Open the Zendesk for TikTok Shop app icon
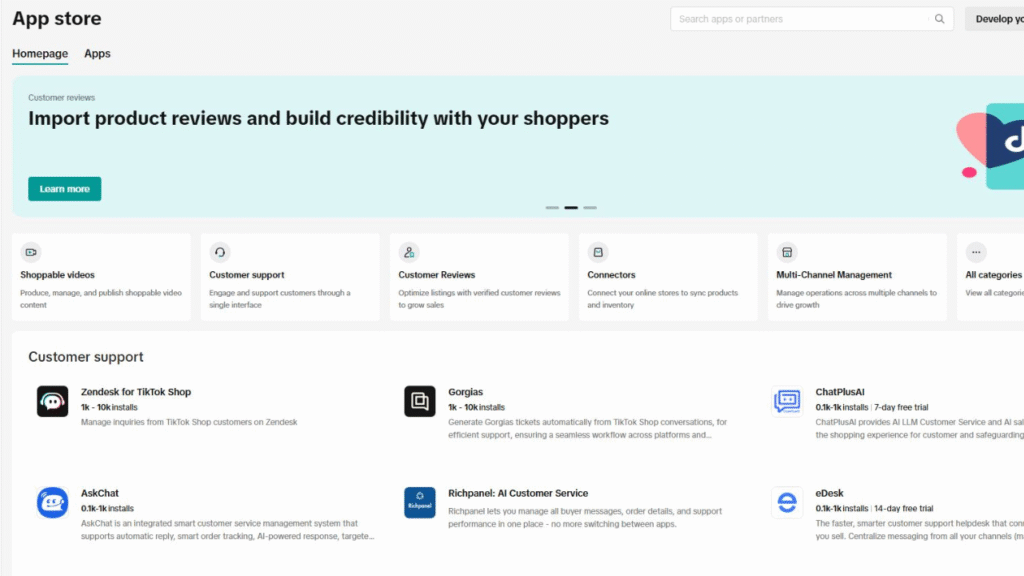 (x=52, y=402)
